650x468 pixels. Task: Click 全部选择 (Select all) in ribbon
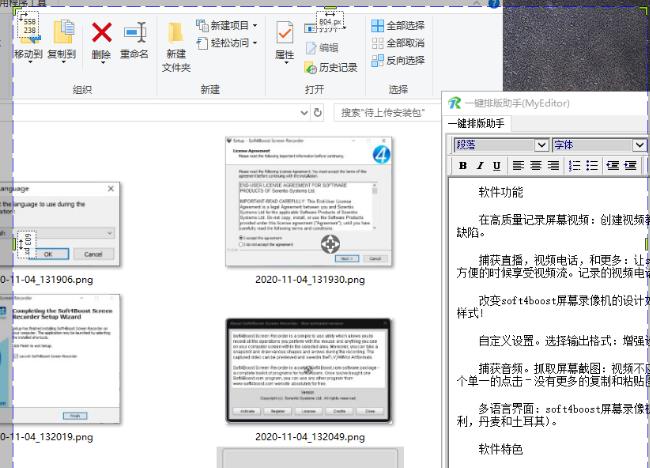pyautogui.click(x=398, y=26)
